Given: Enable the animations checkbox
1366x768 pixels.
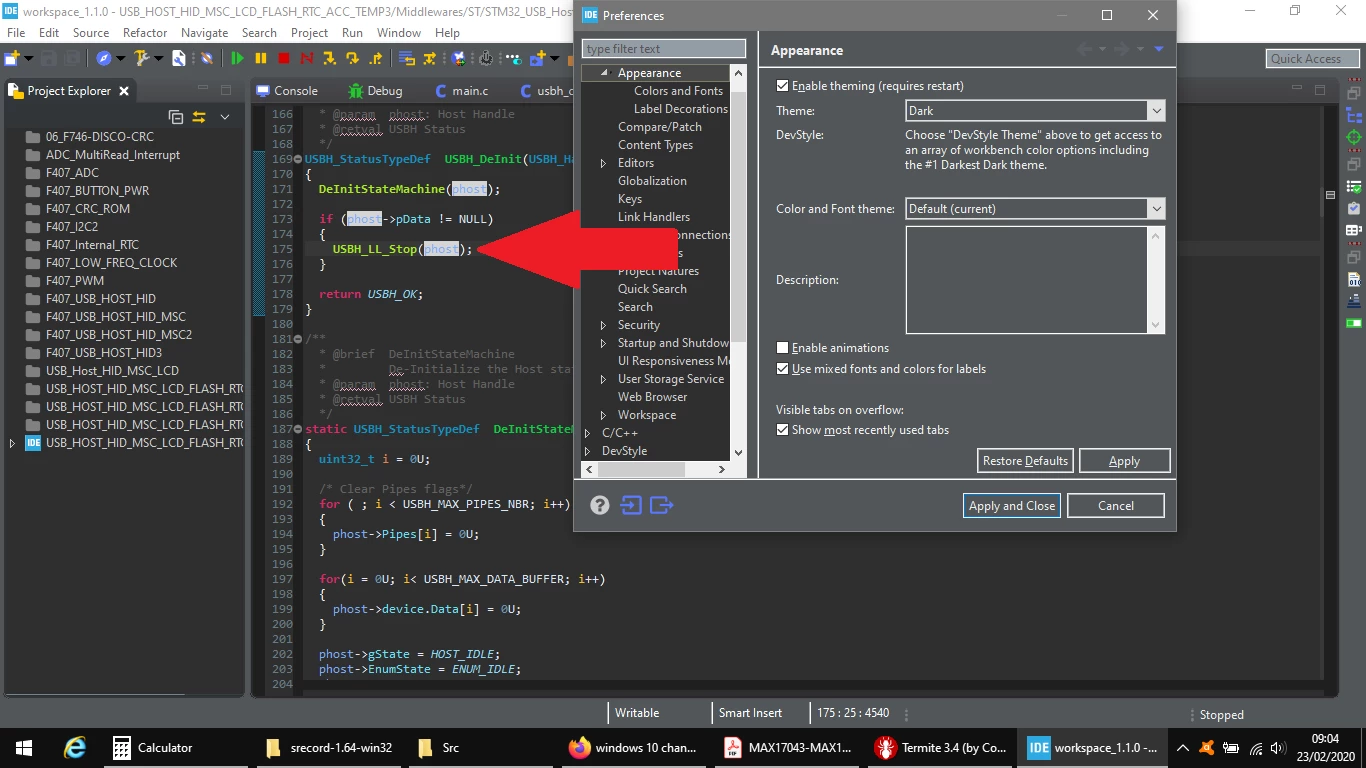Looking at the screenshot, I should tap(783, 348).
